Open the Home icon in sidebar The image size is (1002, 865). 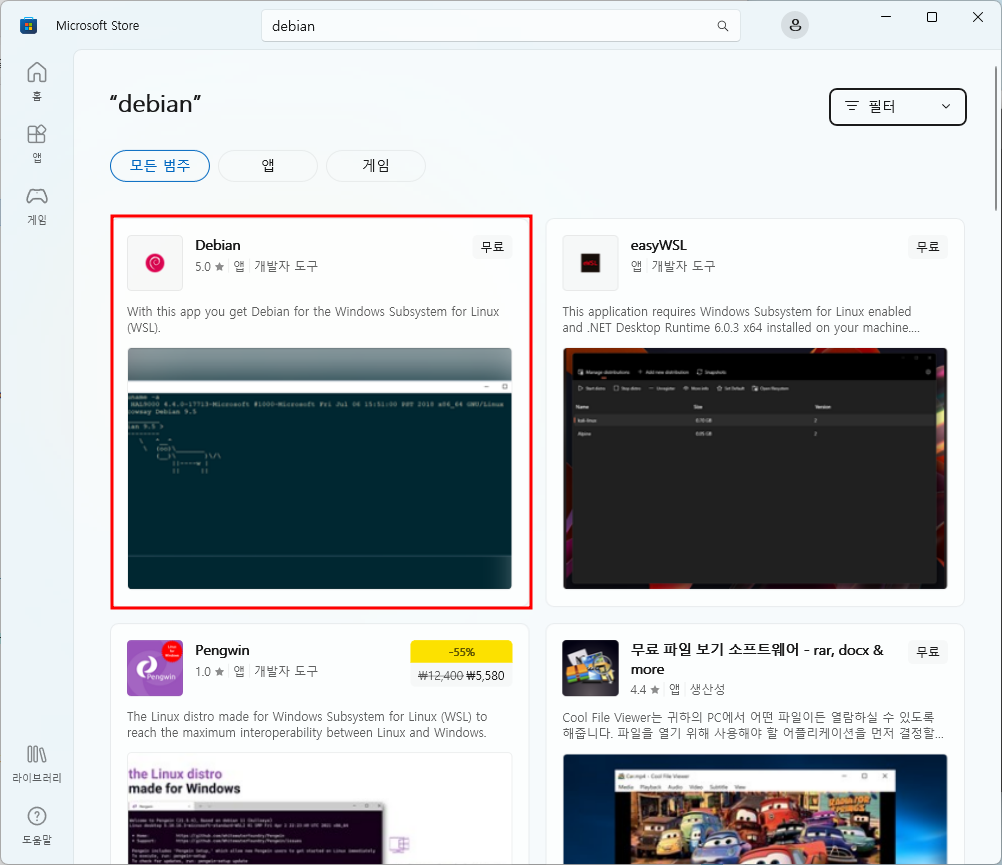[x=36, y=81]
